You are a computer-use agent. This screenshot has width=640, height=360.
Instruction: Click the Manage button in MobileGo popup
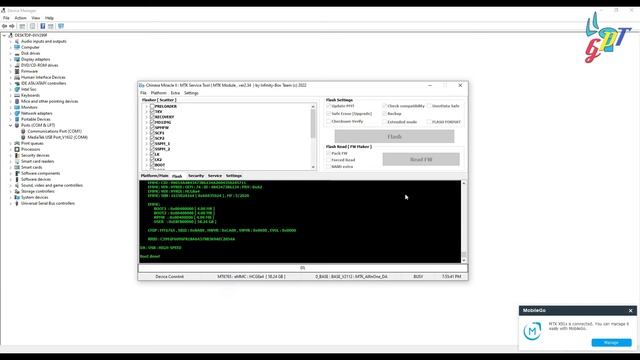611,342
